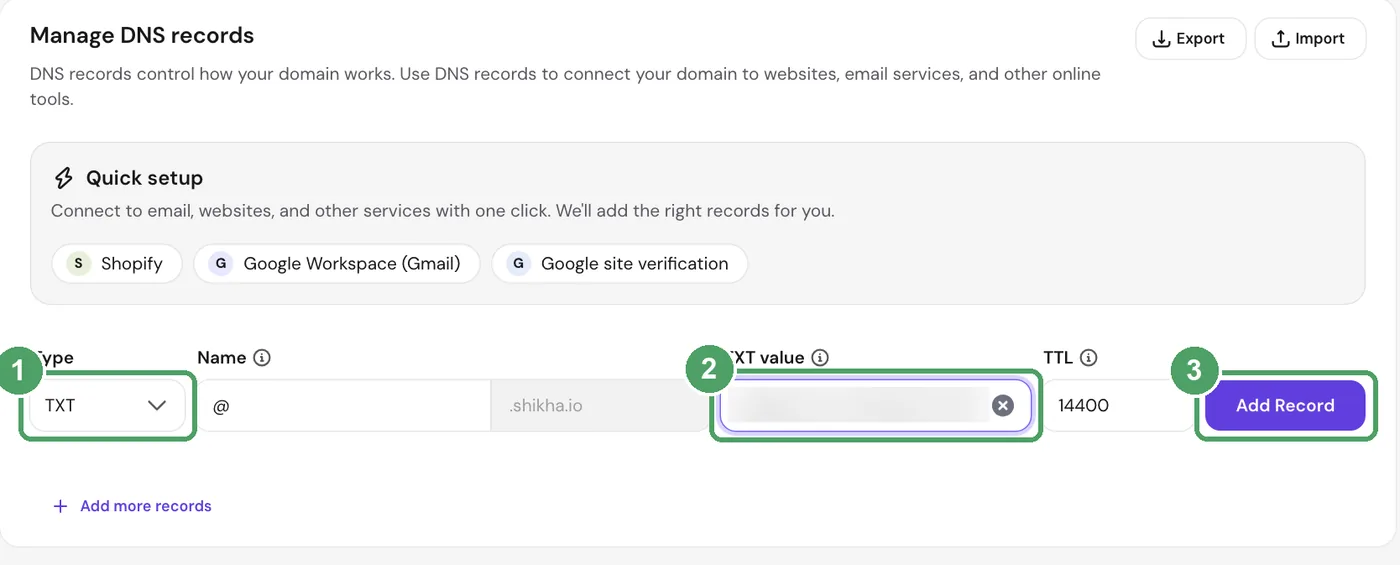The image size is (1400, 565).
Task: Select Google Workspace (Gmail) quick setup
Action: pyautogui.click(x=337, y=264)
